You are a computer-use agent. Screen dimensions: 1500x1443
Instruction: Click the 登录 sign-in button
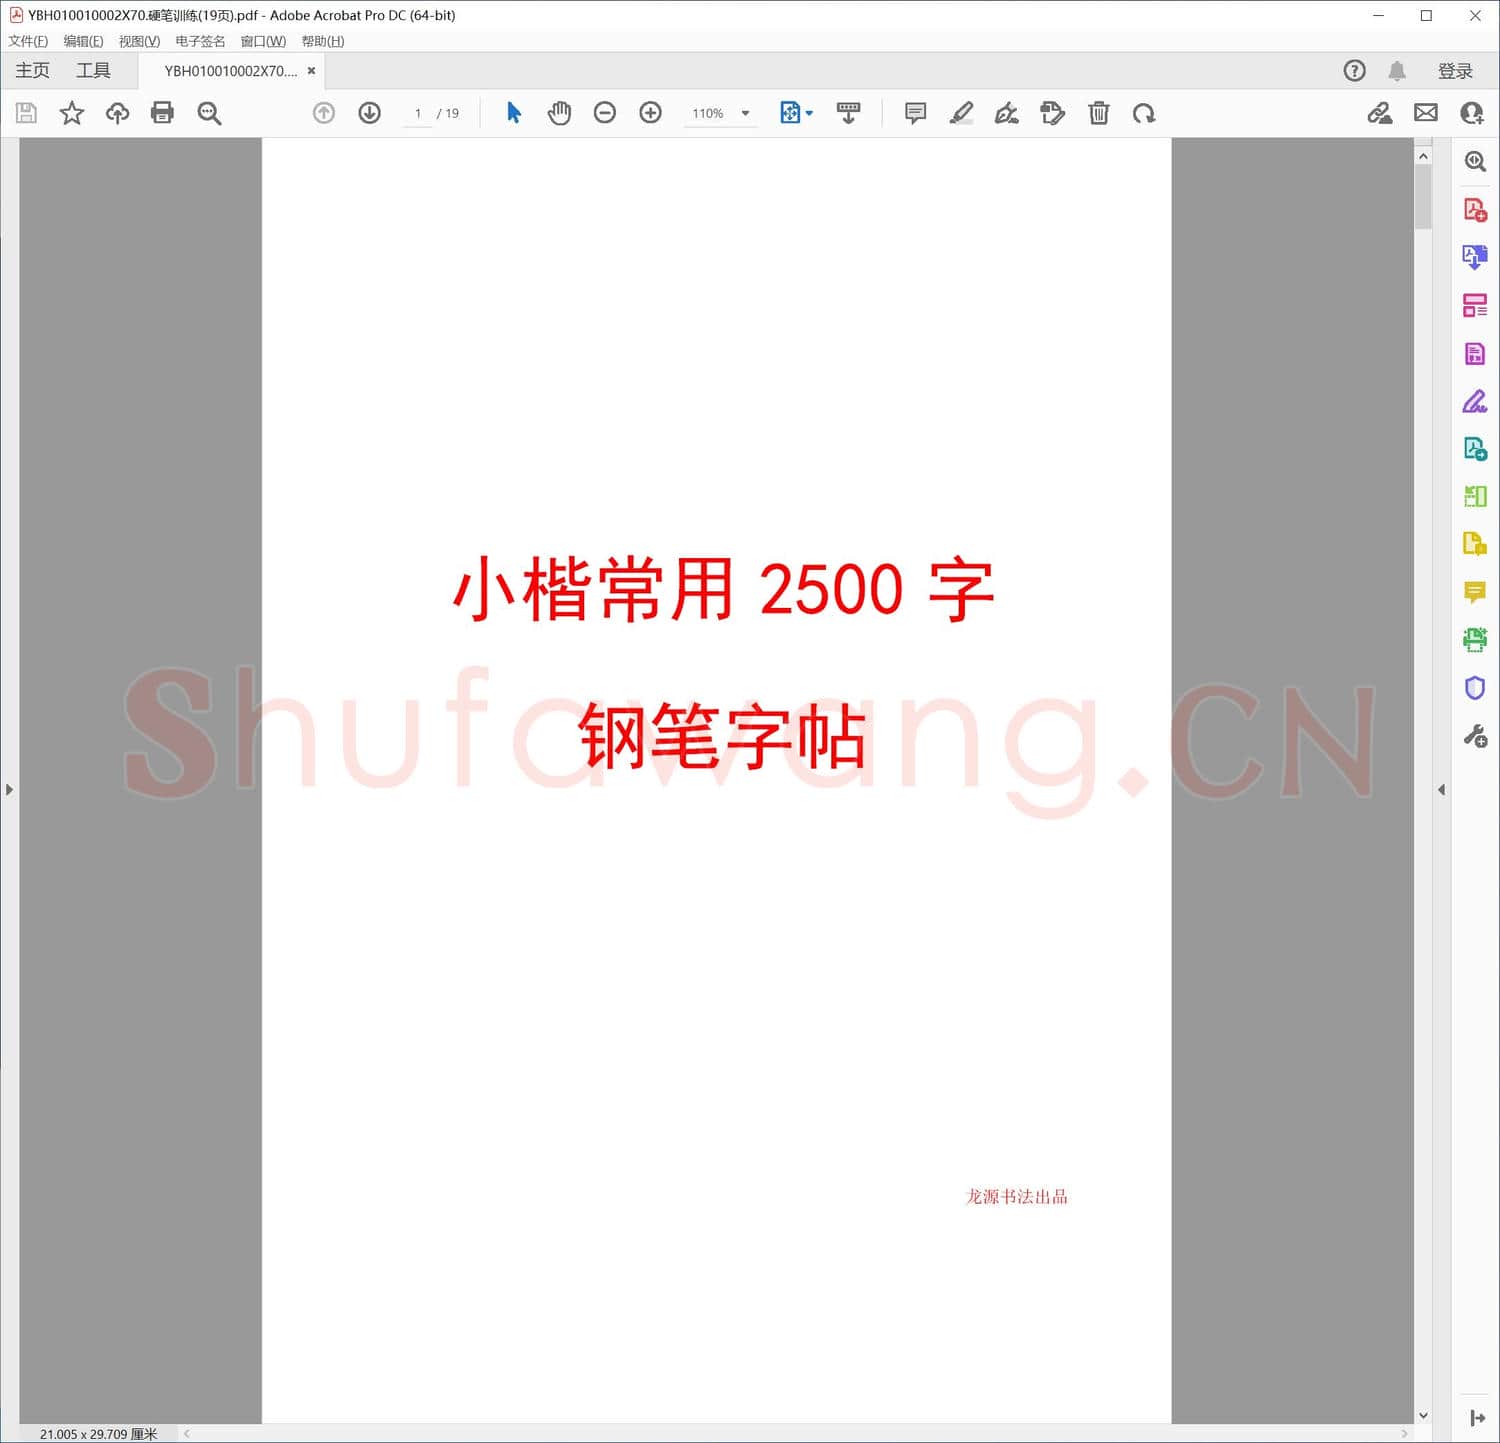click(1455, 71)
